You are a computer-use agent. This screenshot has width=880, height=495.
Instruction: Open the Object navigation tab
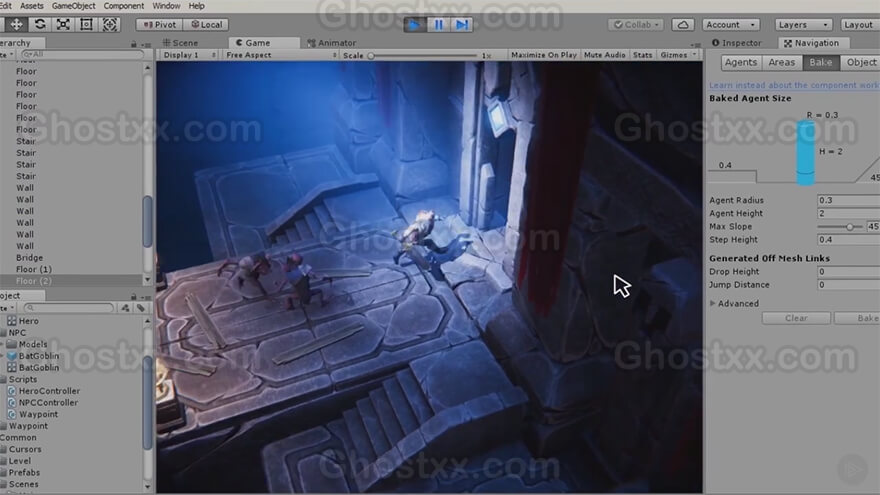(861, 62)
